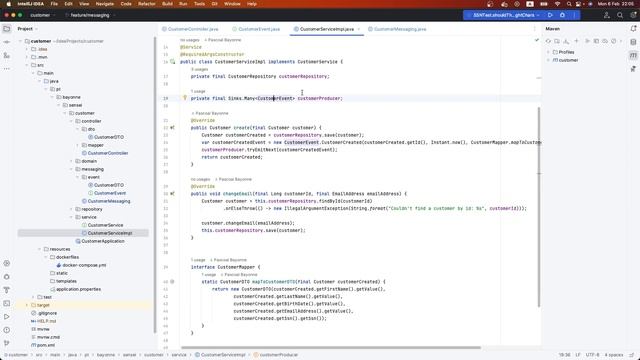Screen dimensions: 640x360
Task: Open editor tabs options menu
Action: (535, 29)
